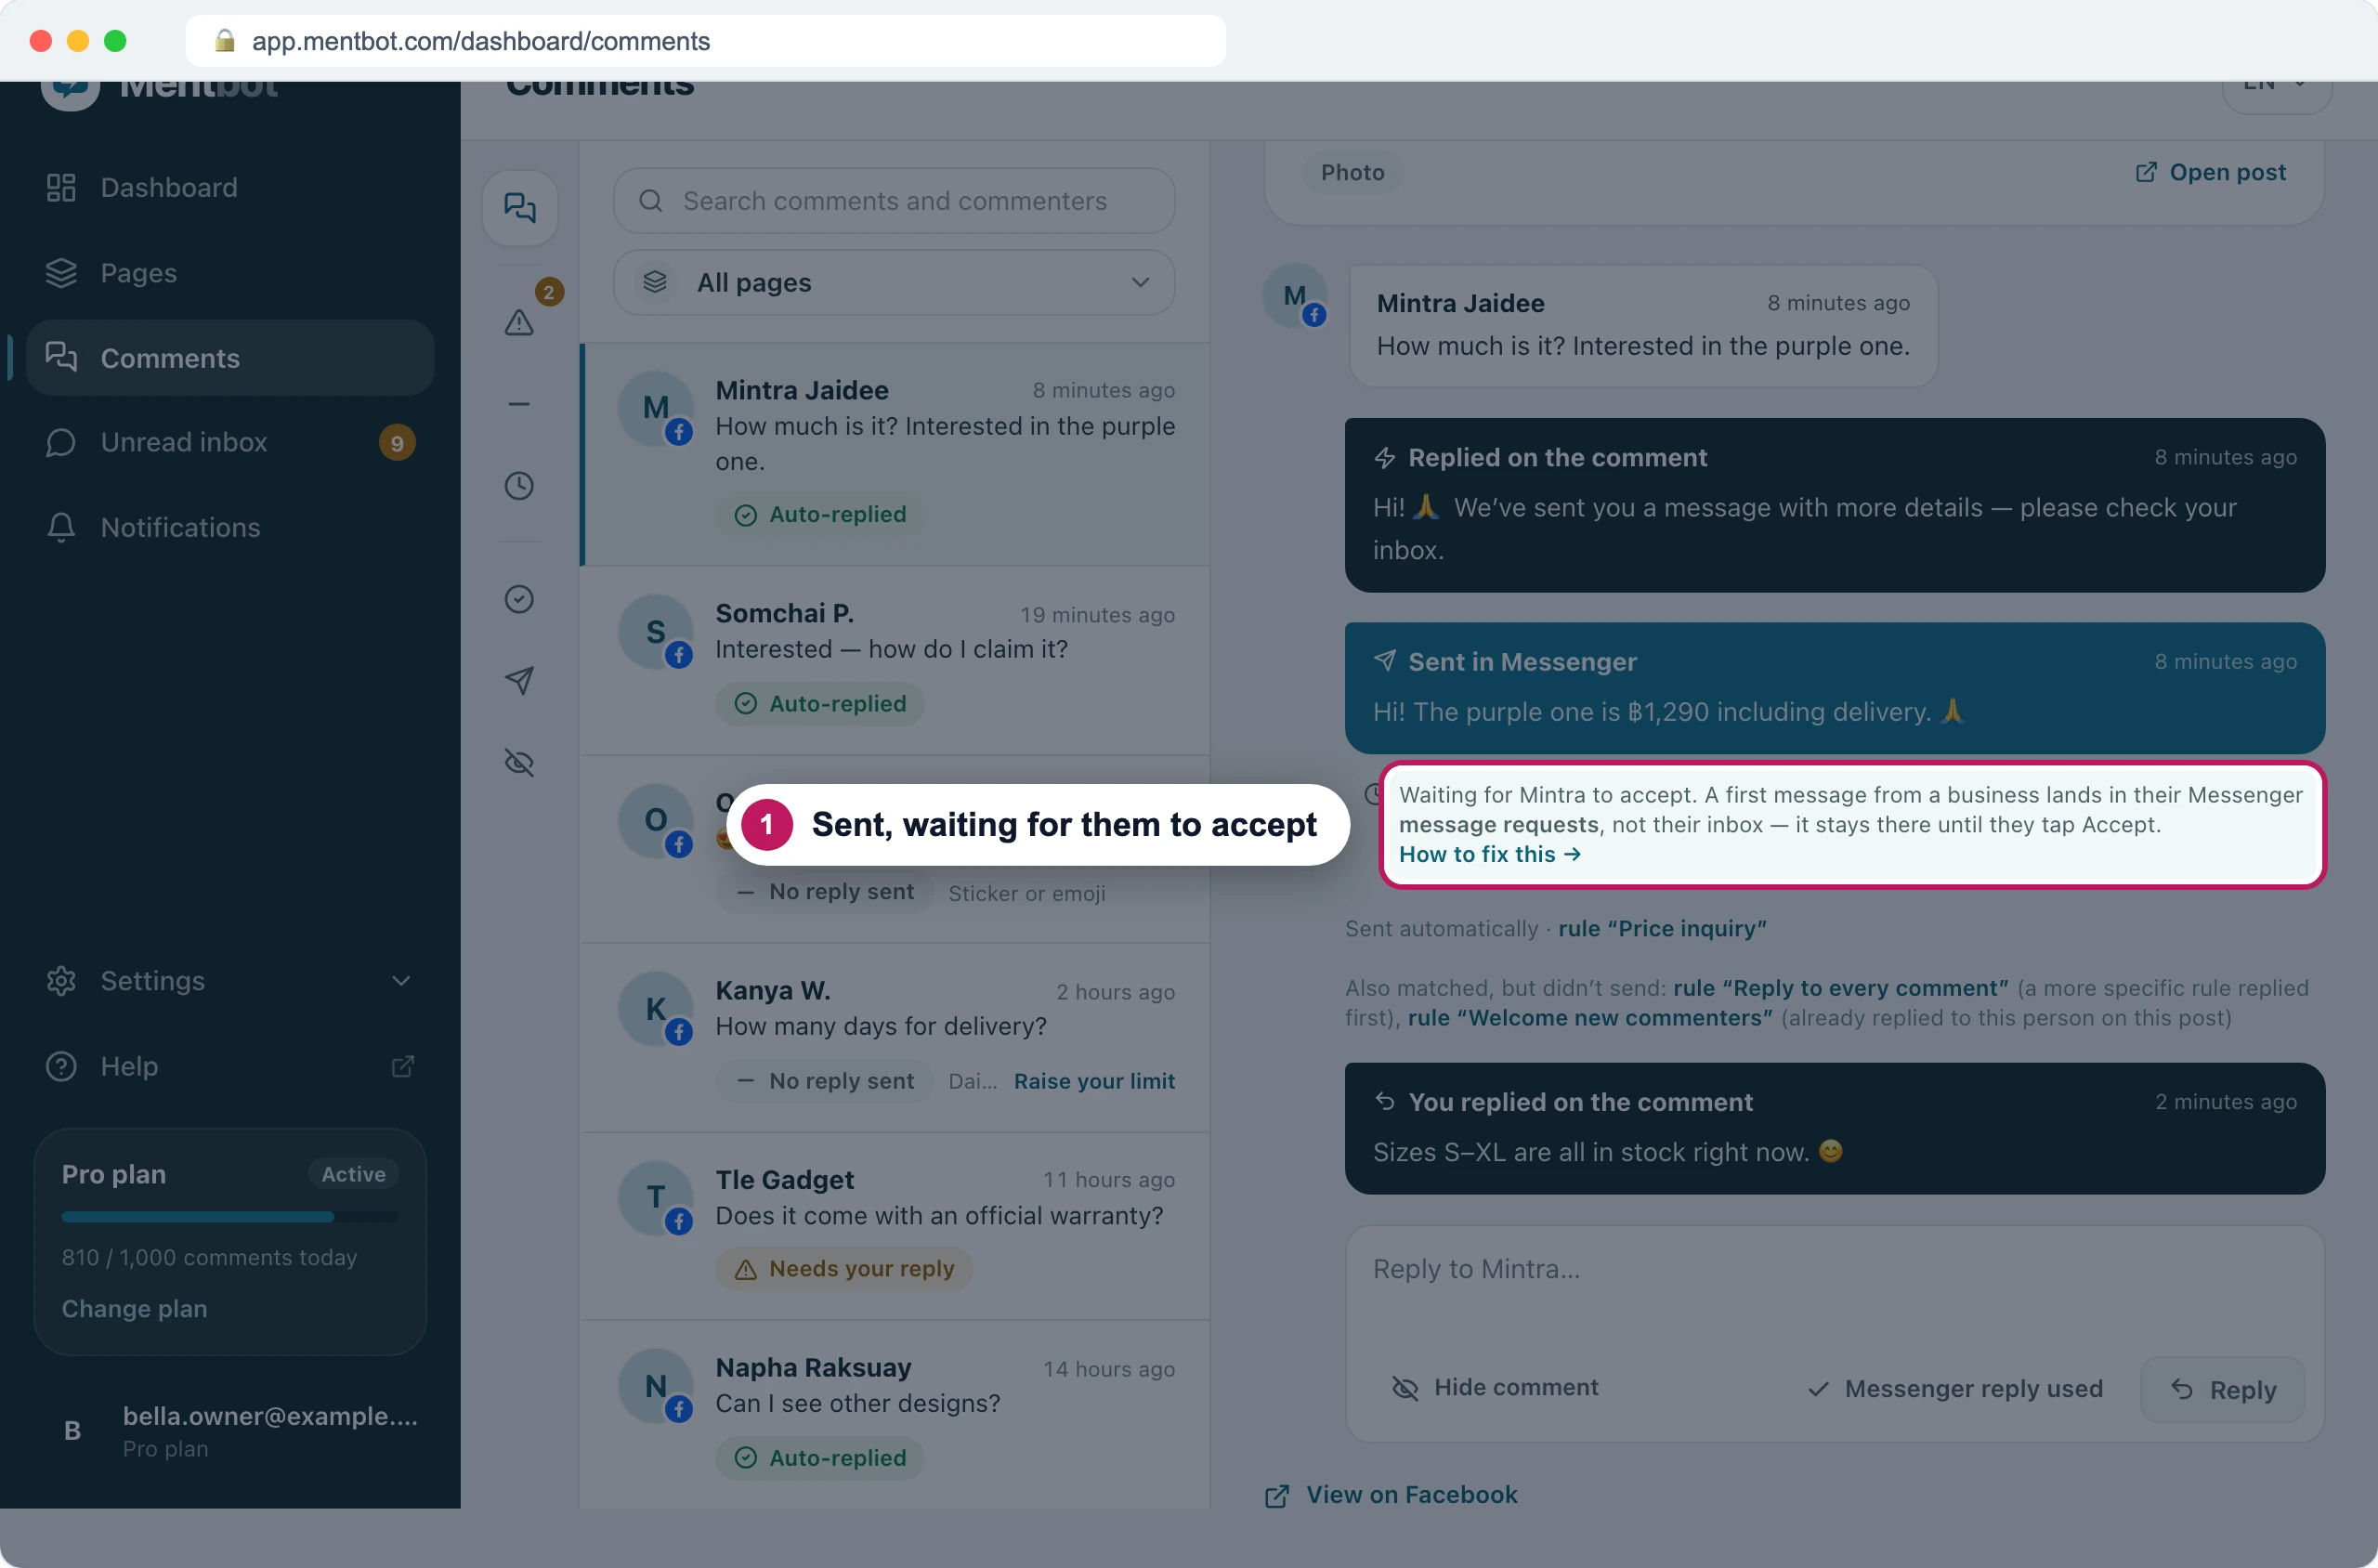Click the Photo tag chip
Viewport: 2378px width, 1568px height.
point(1352,172)
